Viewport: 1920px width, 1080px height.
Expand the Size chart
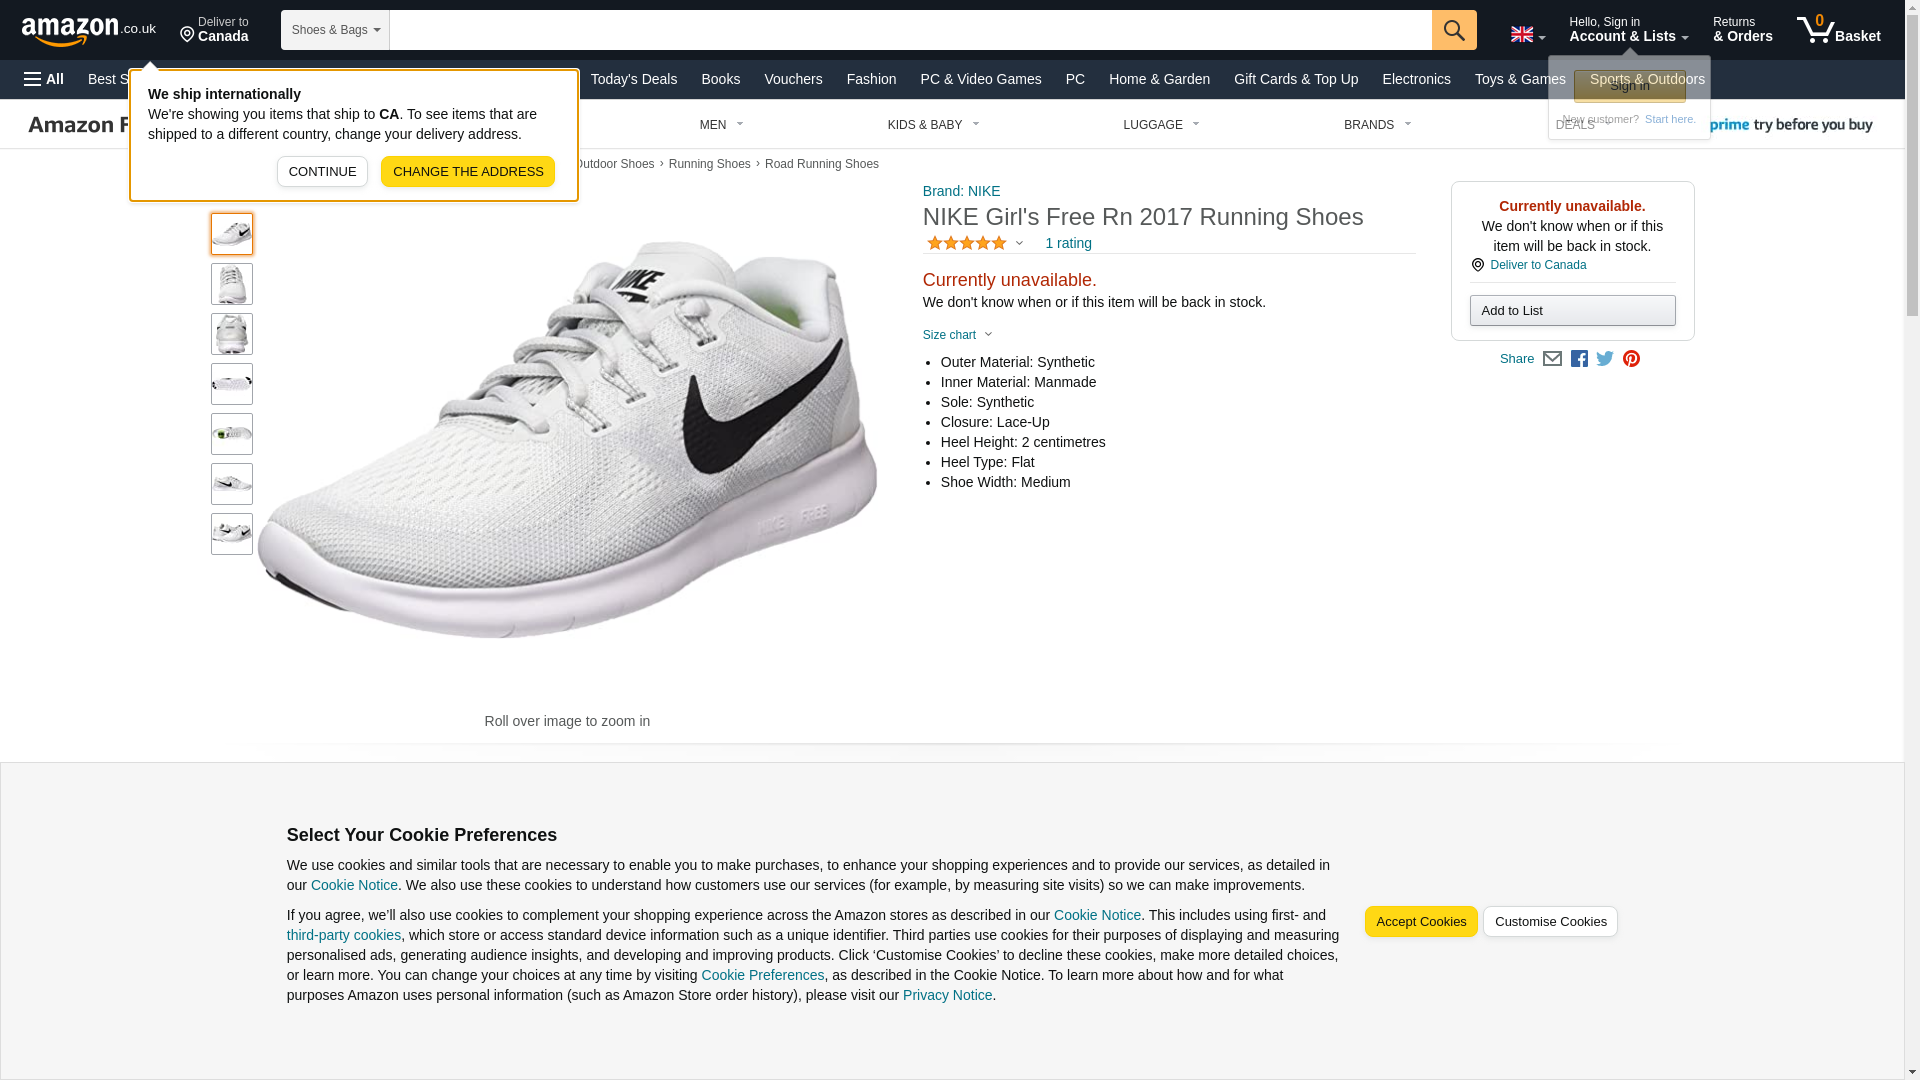(x=957, y=335)
